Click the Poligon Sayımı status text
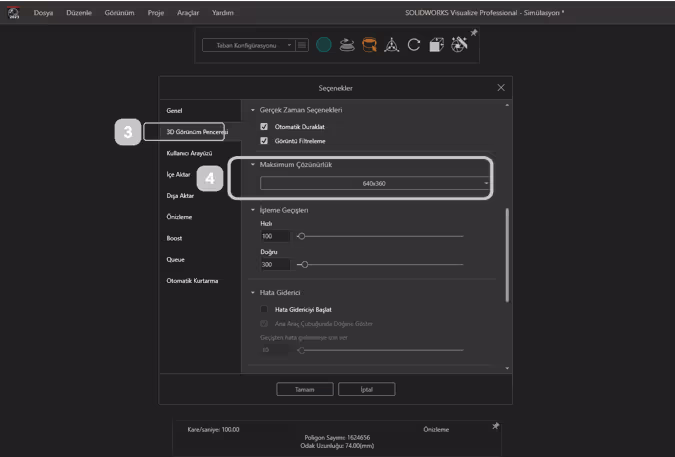 pyautogui.click(x=337, y=438)
